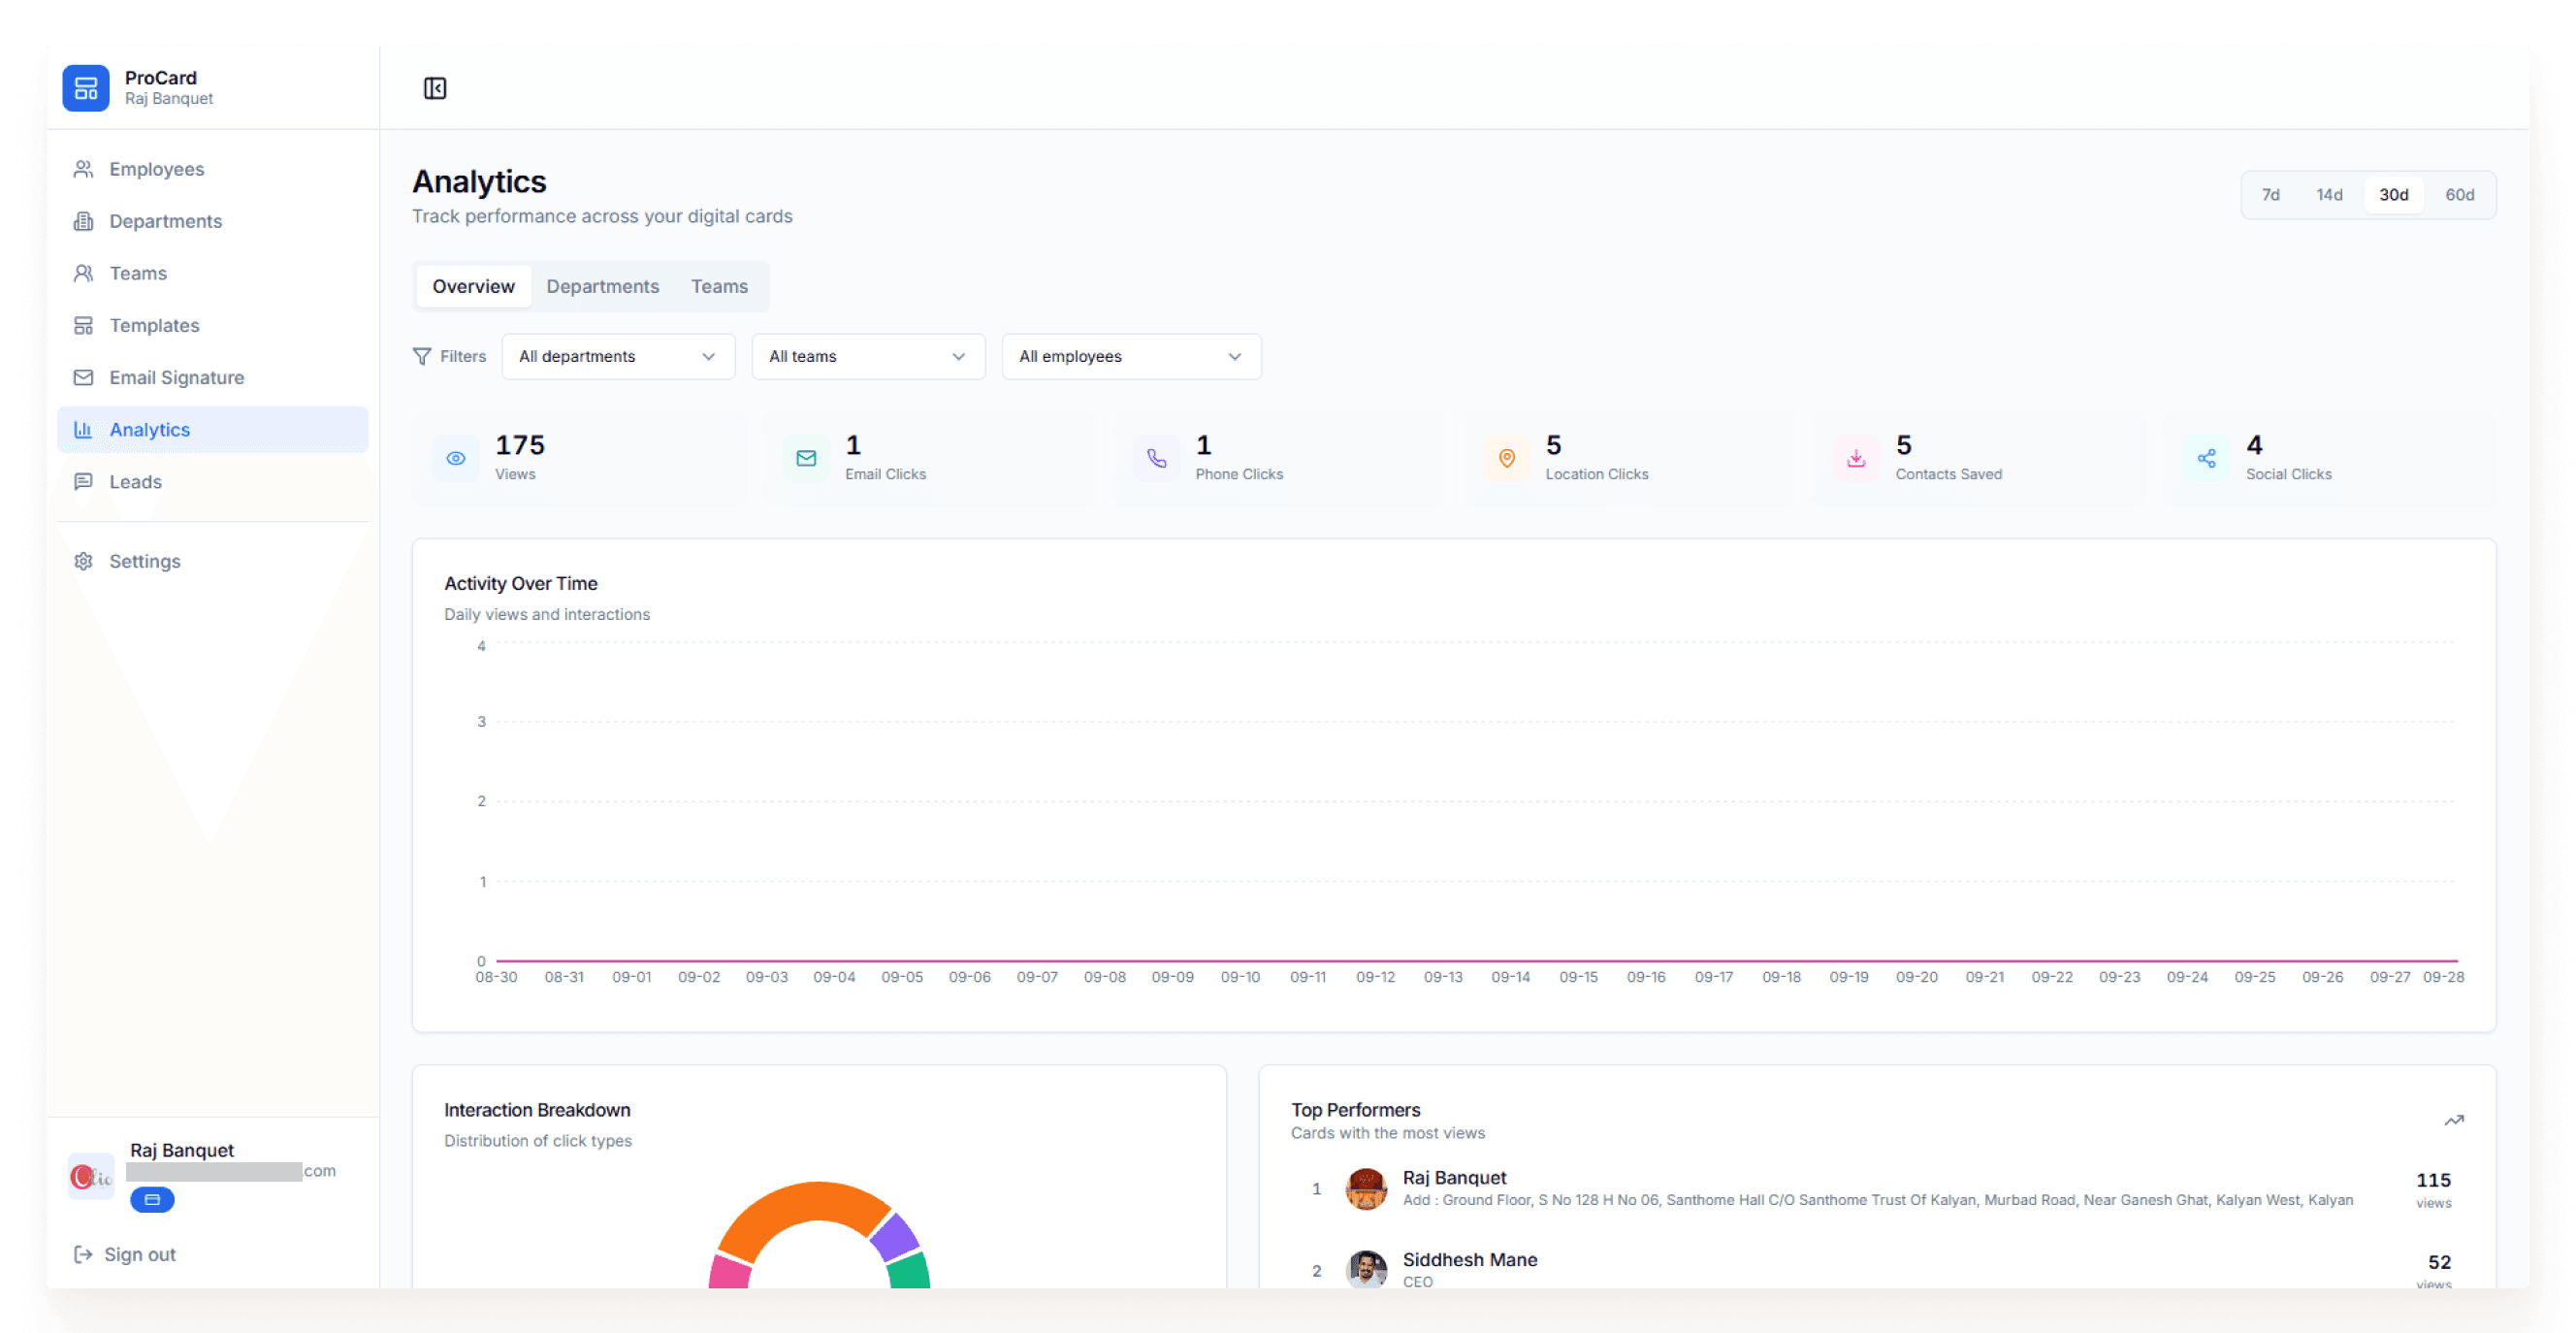Click the ProCard logo icon

[86, 88]
